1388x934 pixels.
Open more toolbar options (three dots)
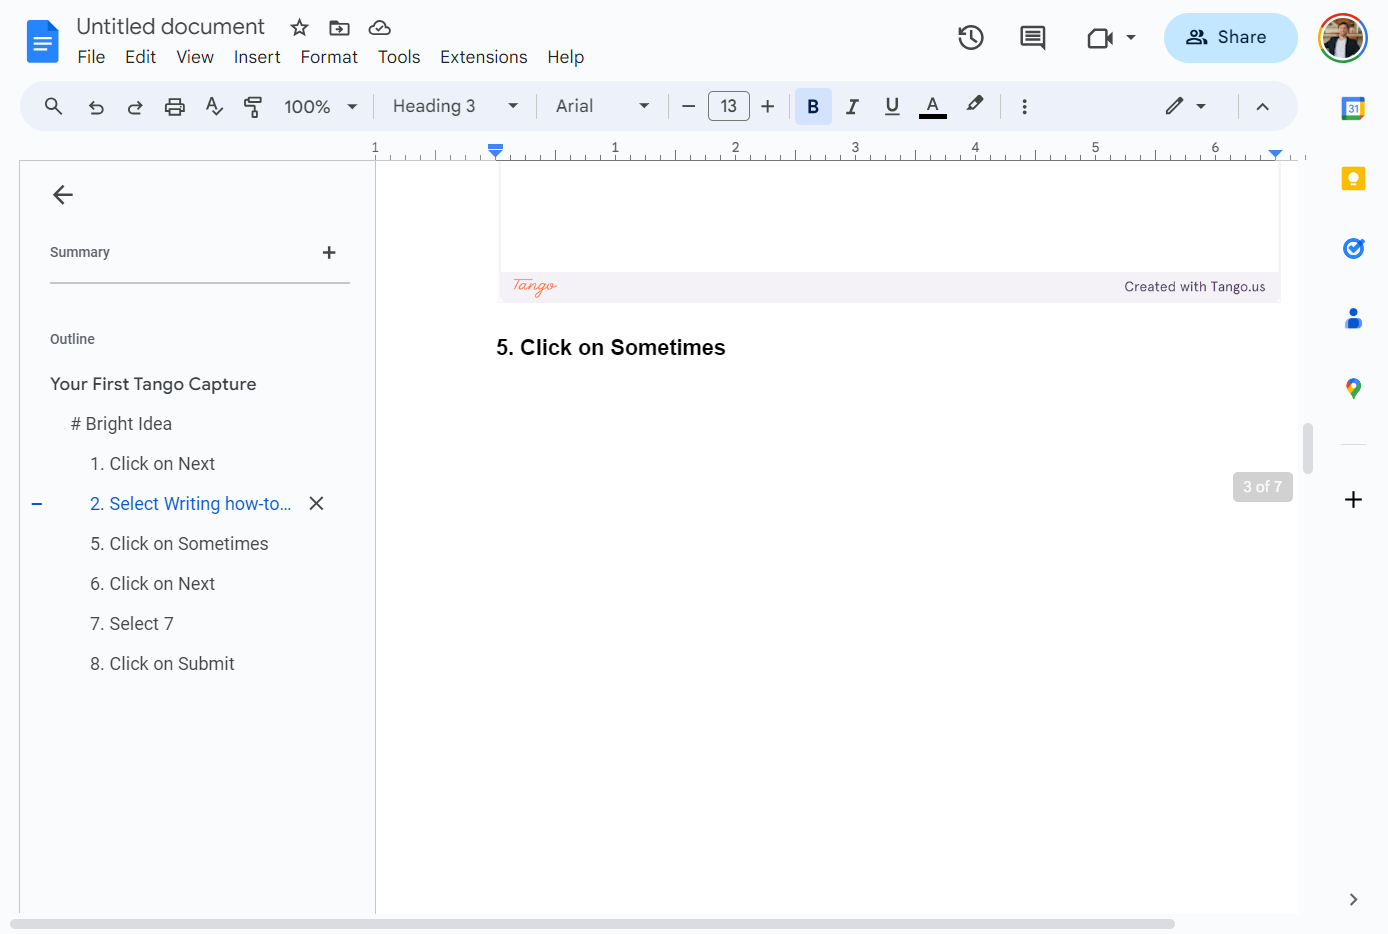(x=1024, y=107)
